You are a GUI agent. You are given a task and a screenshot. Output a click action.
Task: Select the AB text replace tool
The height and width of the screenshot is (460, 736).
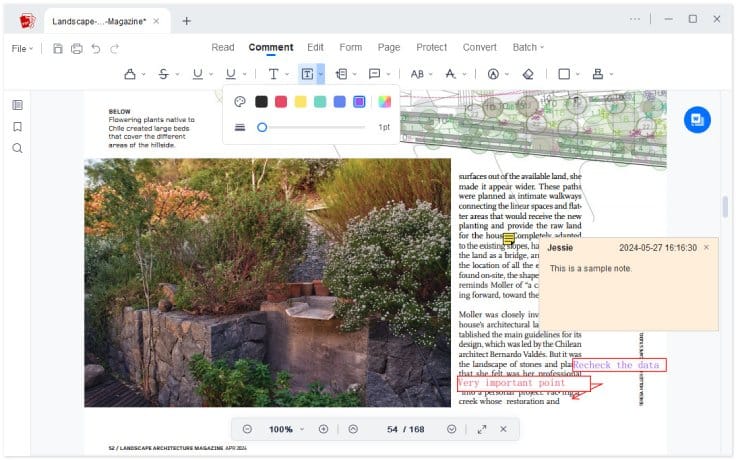(417, 74)
